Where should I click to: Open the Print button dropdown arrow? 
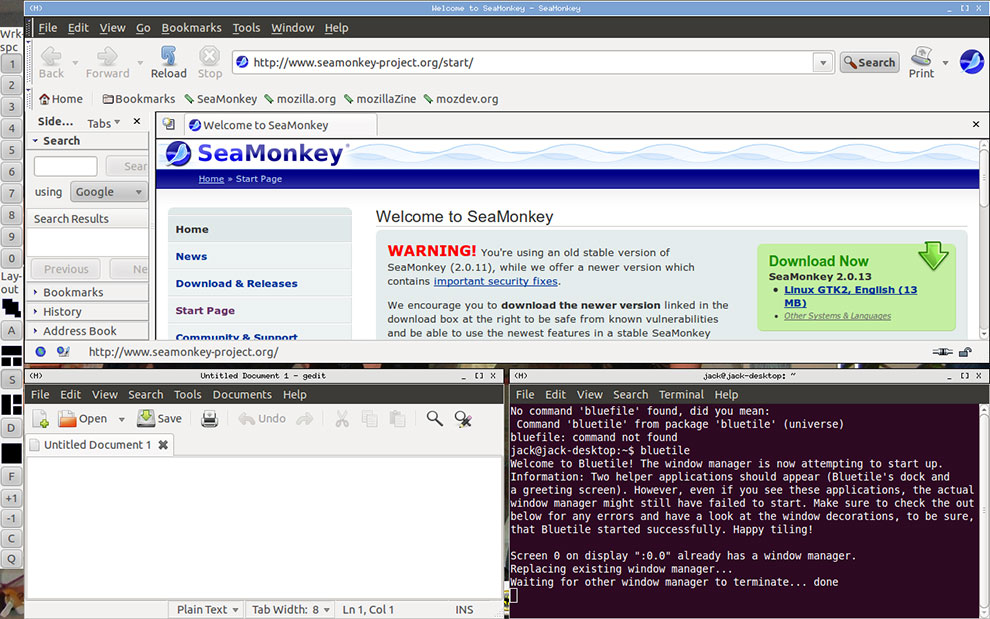coord(945,63)
